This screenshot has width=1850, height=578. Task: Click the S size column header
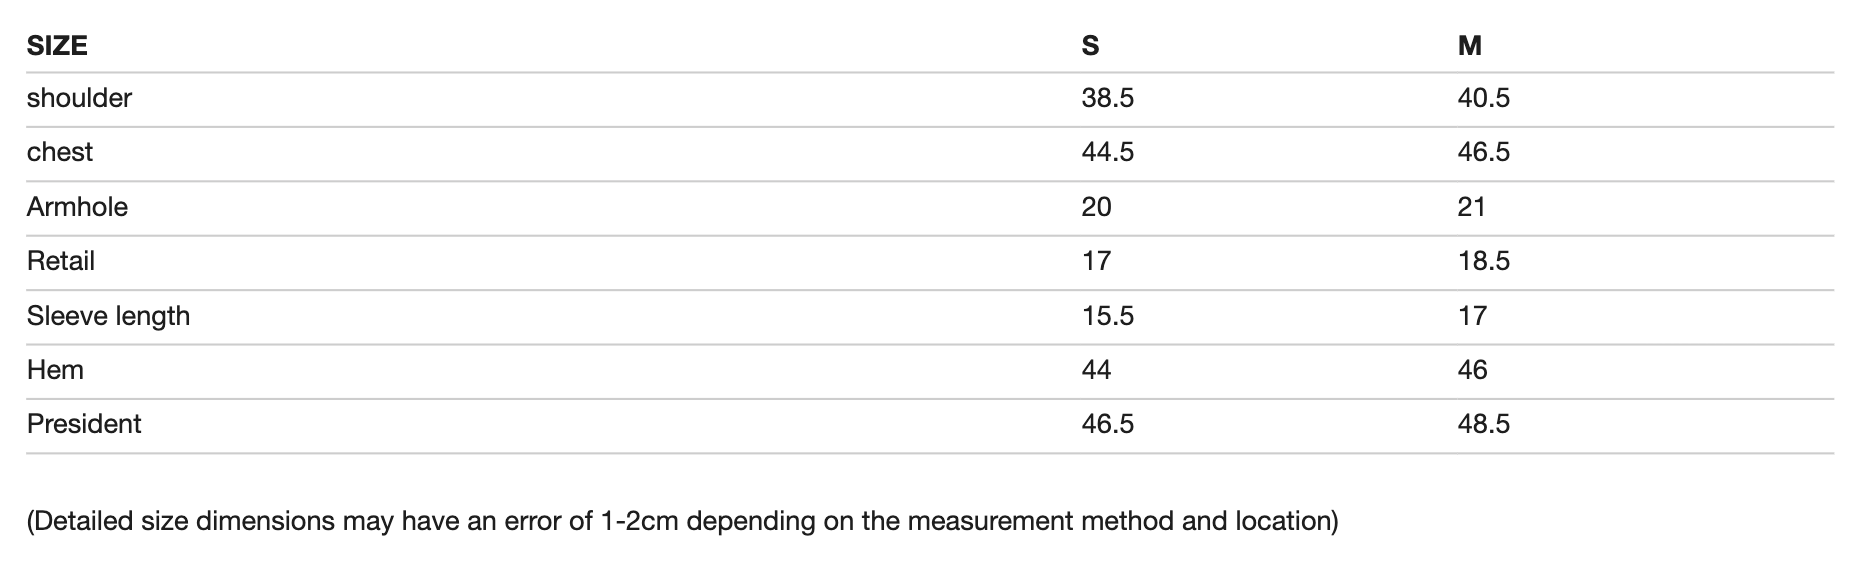[x=1090, y=46]
